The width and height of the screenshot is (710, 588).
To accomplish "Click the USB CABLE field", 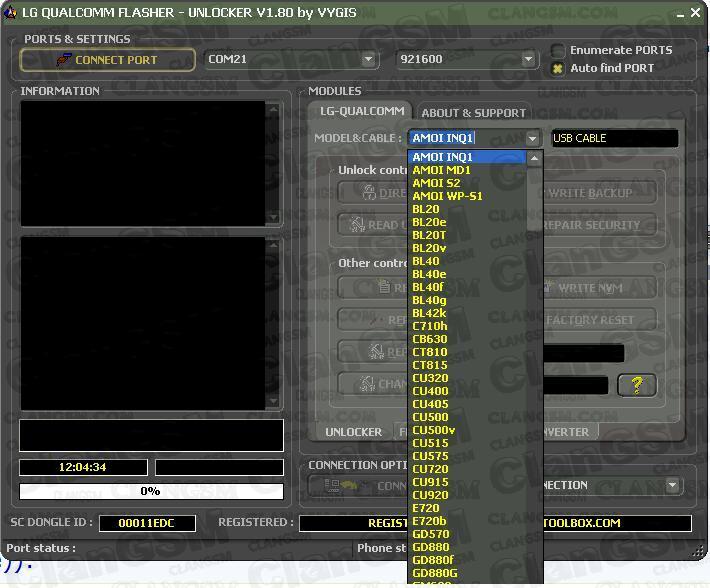I will point(614,138).
